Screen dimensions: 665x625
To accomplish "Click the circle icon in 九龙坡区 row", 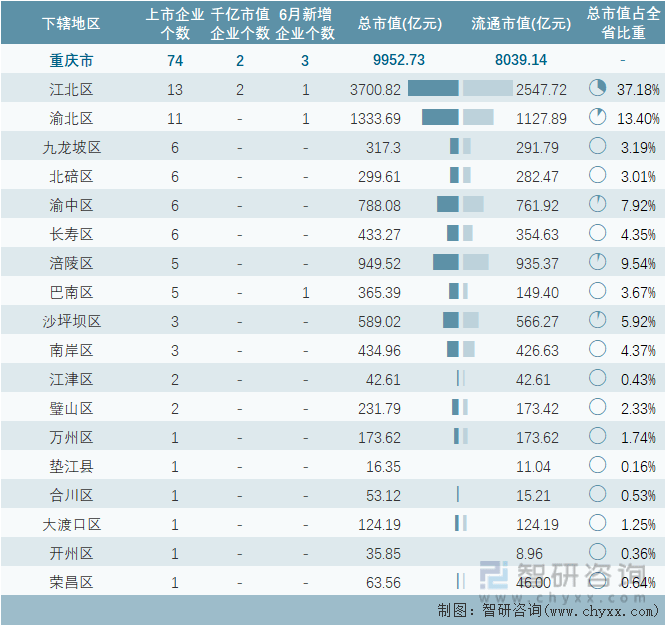I will (598, 147).
